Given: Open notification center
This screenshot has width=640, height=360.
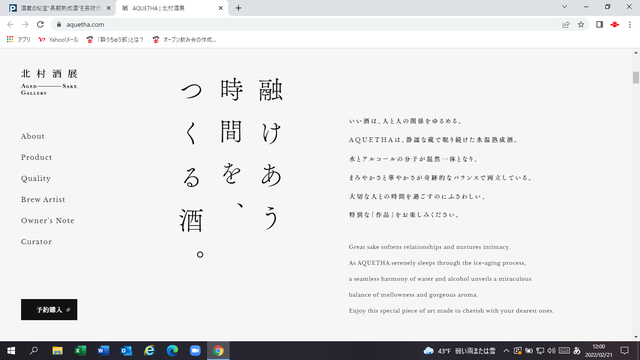Looking at the screenshot, I should pos(624,351).
